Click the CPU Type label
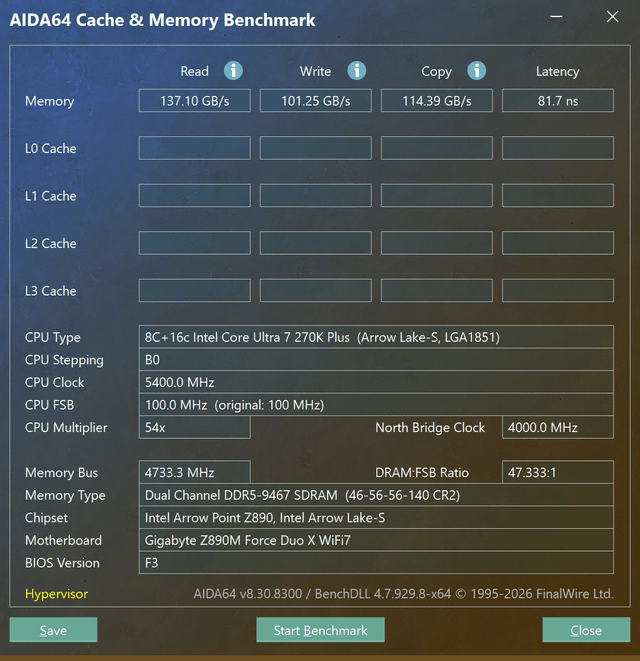Screen dimensions: 640x661 (53, 338)
